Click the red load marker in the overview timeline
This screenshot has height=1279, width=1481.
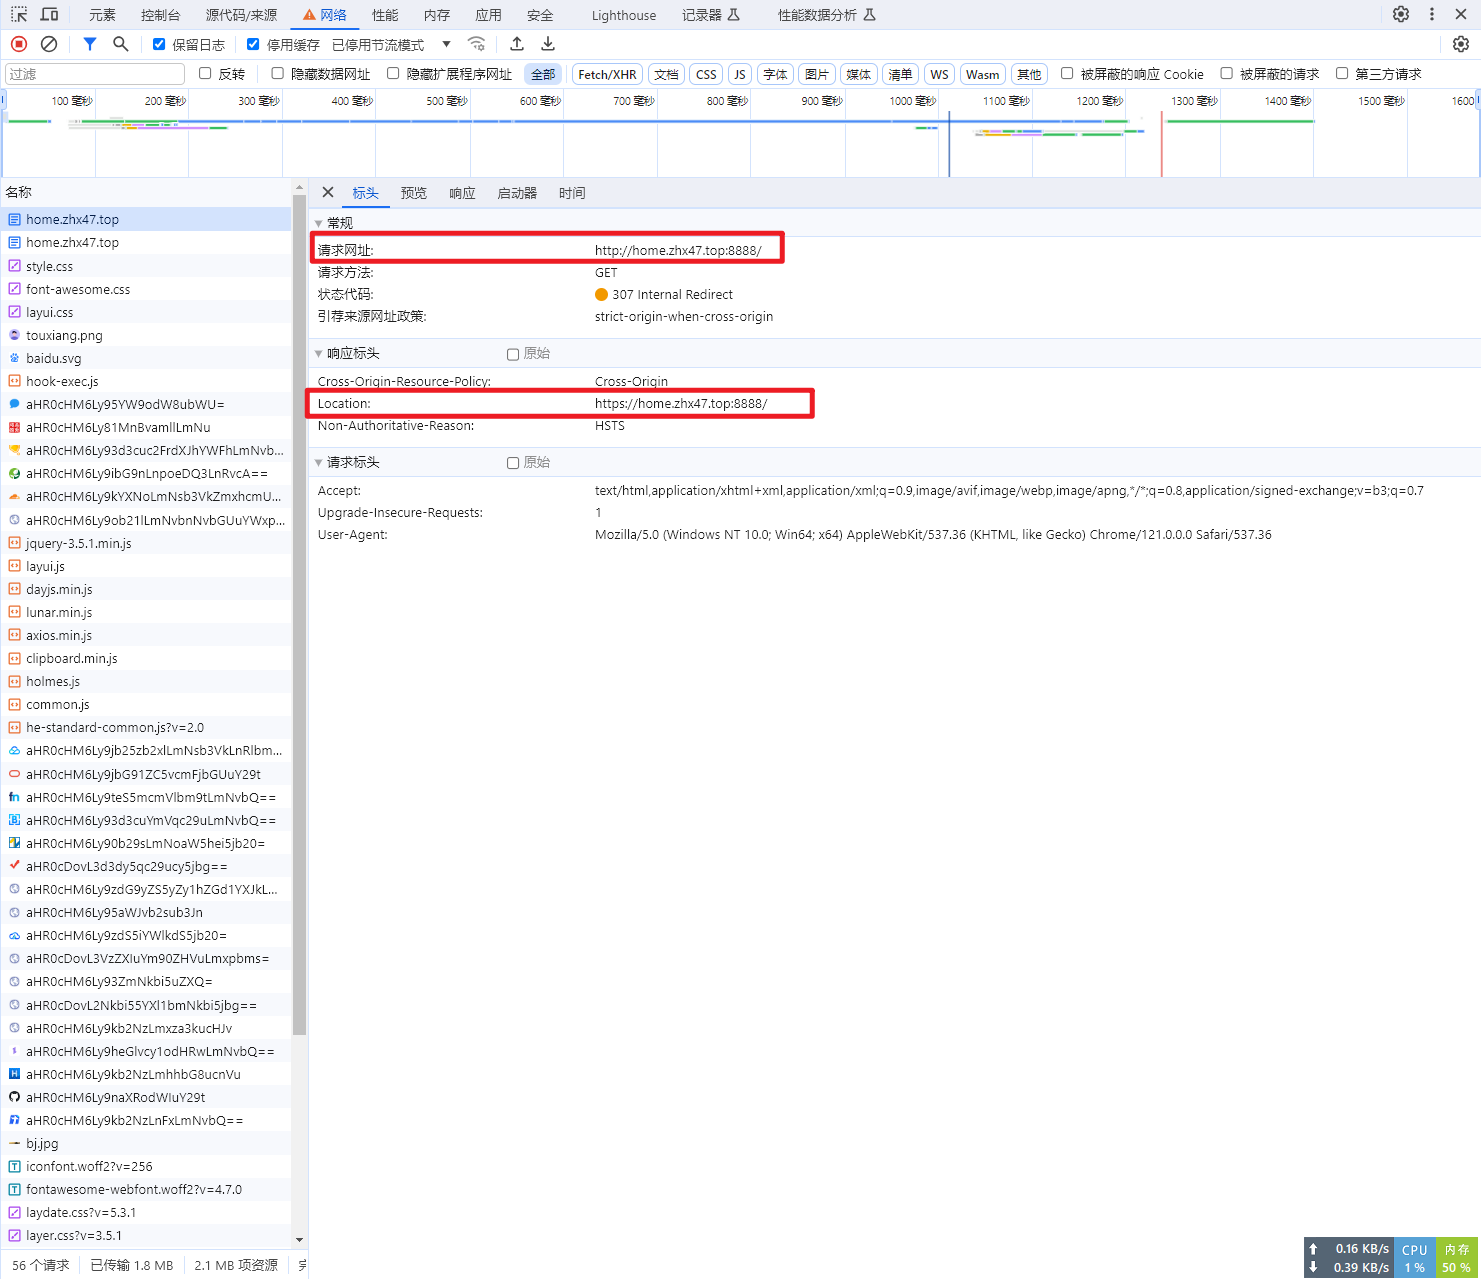1161,144
